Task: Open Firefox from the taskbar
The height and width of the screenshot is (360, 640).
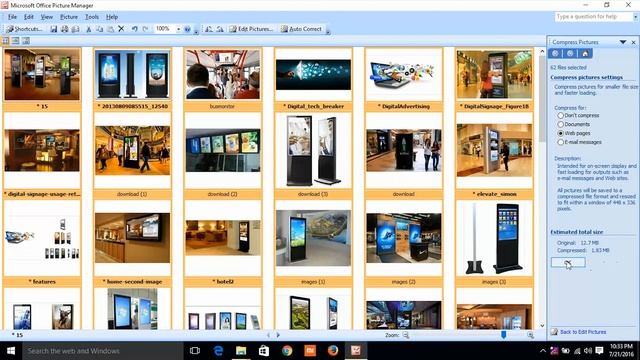Action: click(333, 351)
